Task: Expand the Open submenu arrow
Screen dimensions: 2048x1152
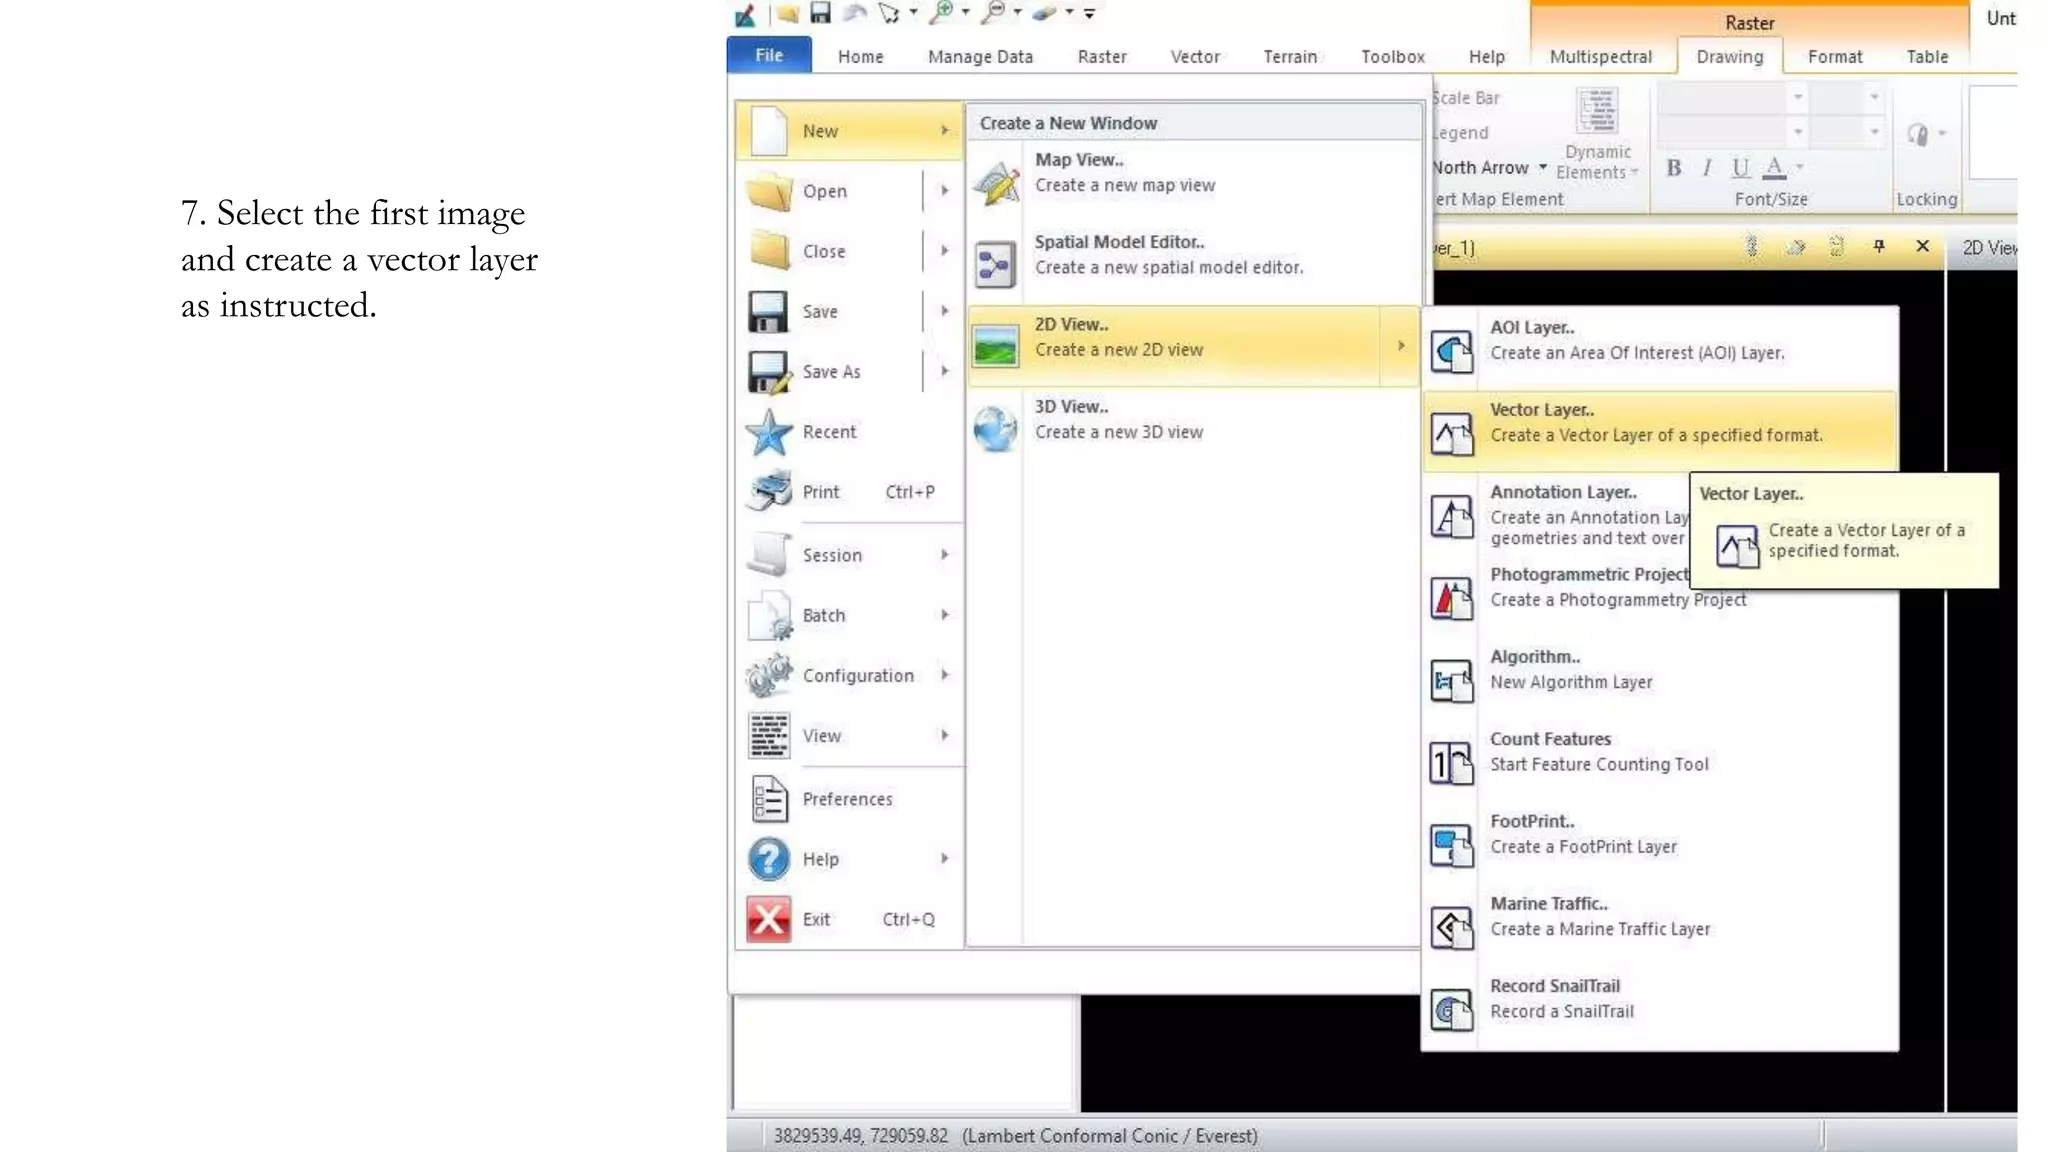Action: coord(944,190)
